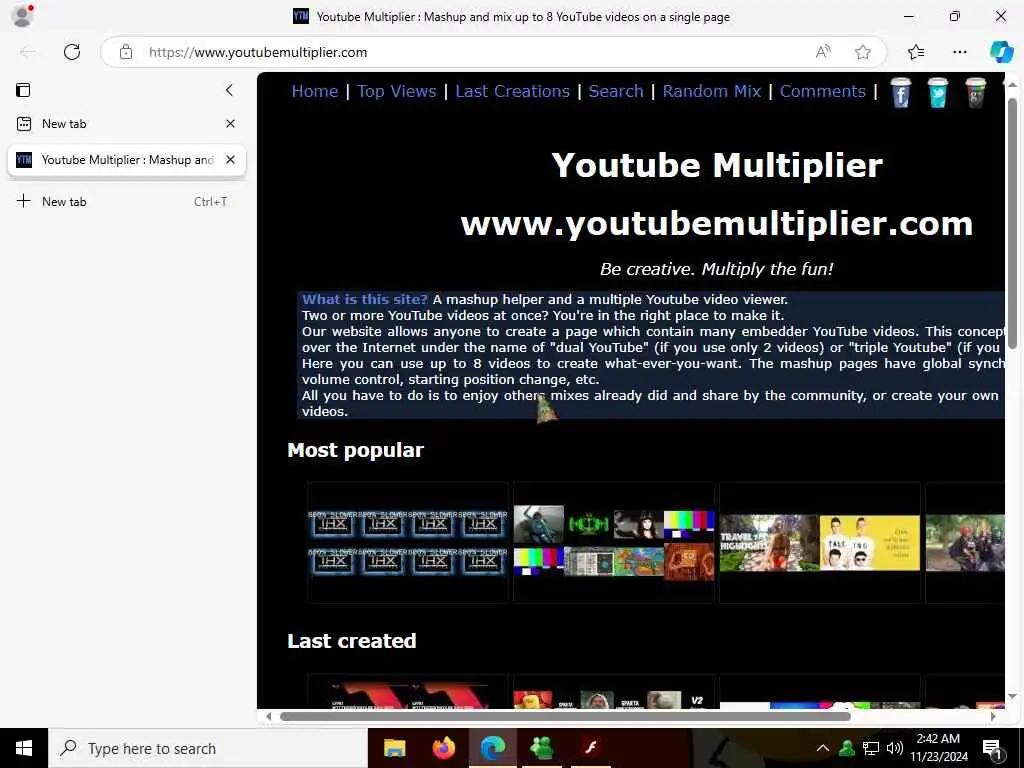Image resolution: width=1024 pixels, height=768 pixels.
Task: Open the Travel Highlights mashup thumbnail
Action: pyautogui.click(x=820, y=543)
